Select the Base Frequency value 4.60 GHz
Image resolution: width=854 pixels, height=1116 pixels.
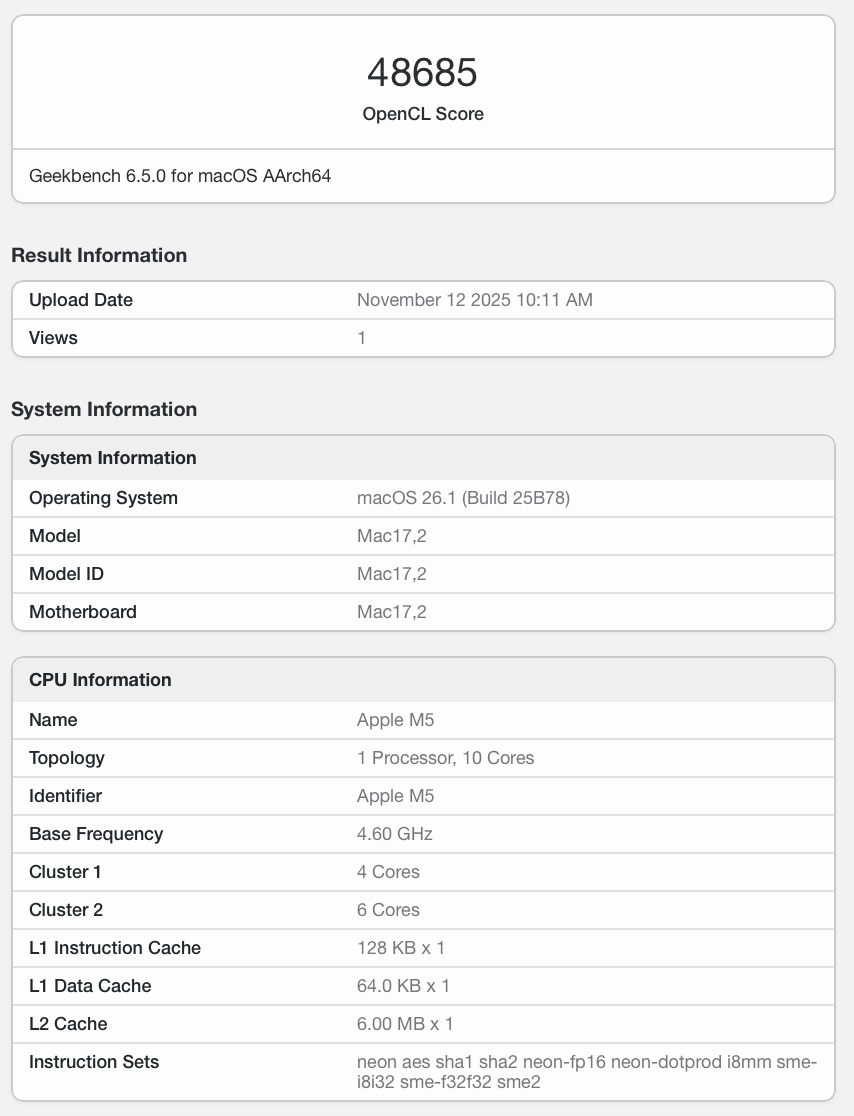click(x=394, y=834)
